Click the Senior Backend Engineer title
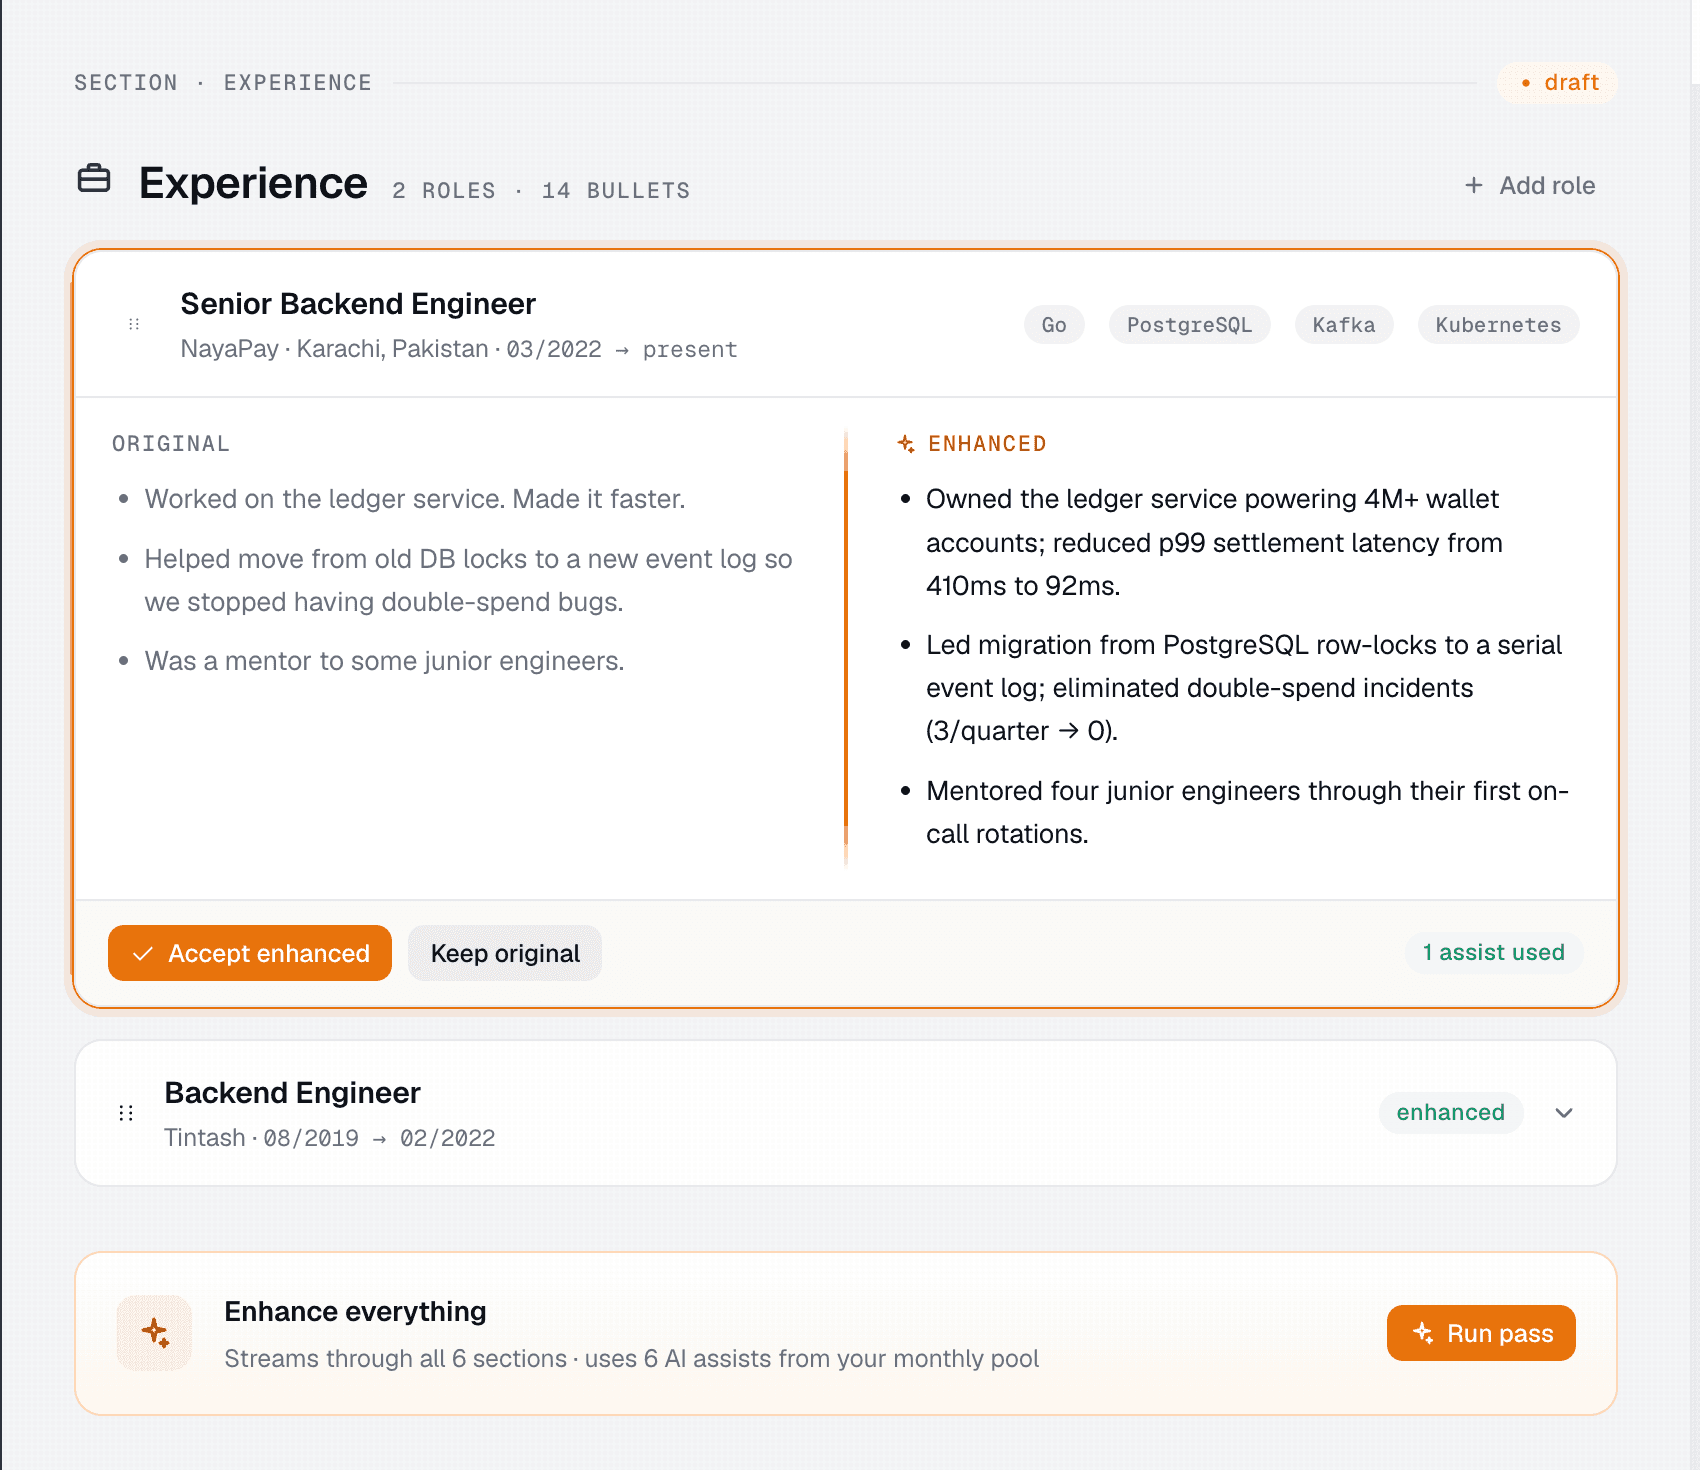Screen dimensions: 1700x1470 (x=358, y=303)
